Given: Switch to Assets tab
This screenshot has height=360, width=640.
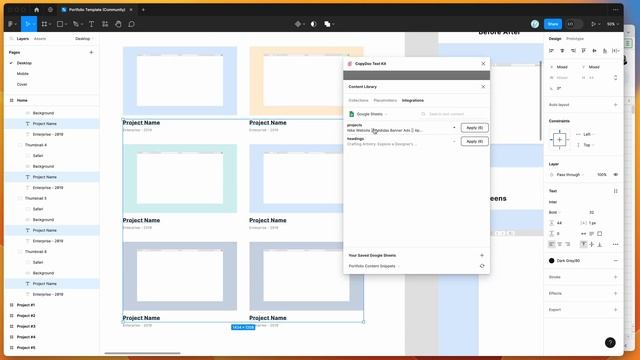Looking at the screenshot, I should click(x=40, y=39).
